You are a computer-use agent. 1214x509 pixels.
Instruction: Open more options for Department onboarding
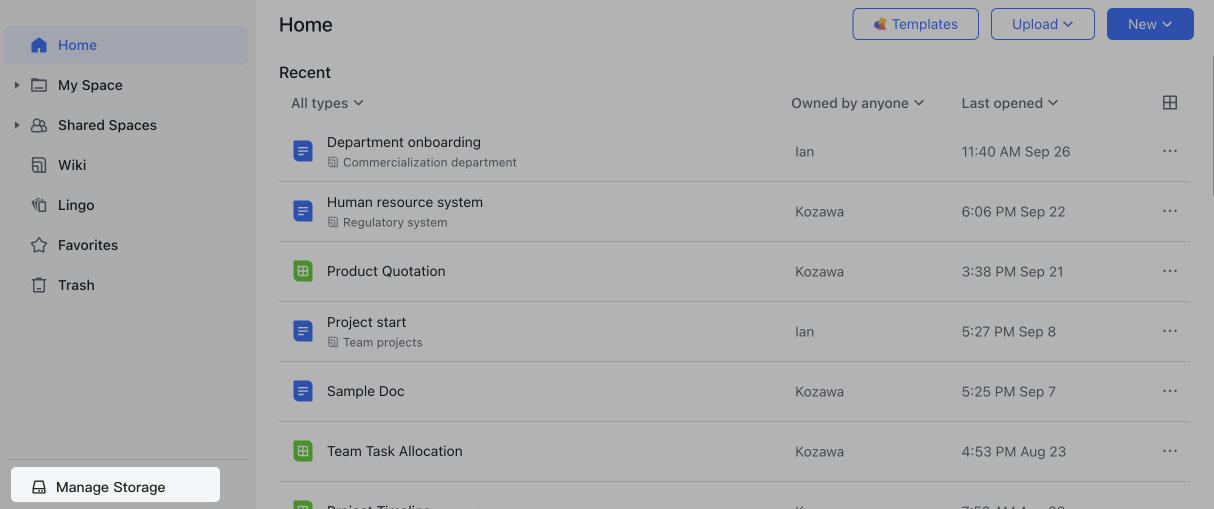coord(1169,151)
